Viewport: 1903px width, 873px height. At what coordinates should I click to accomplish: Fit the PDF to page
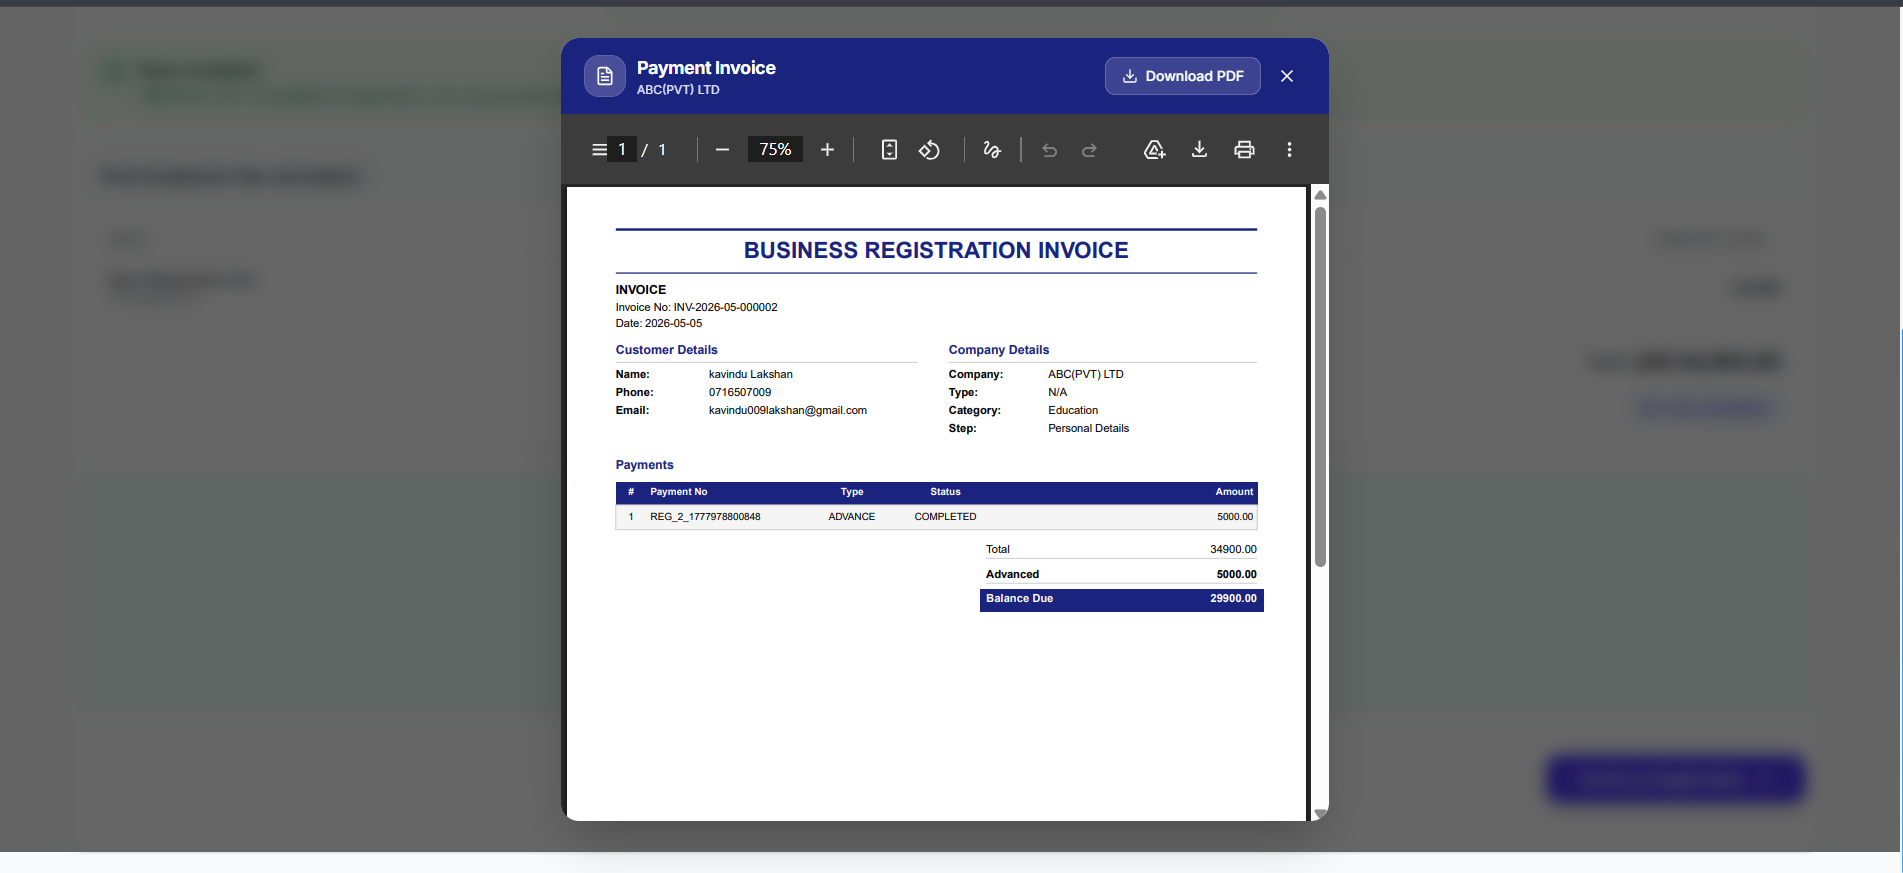click(x=889, y=150)
